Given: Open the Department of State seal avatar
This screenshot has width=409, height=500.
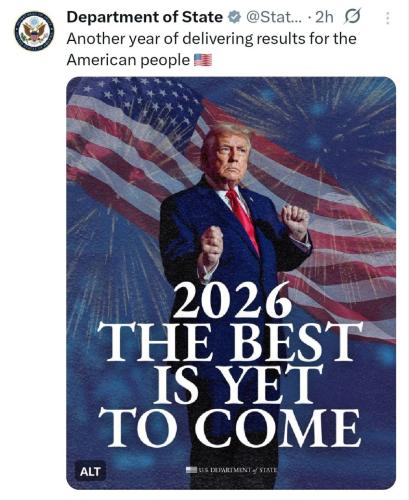Looking at the screenshot, I should tap(34, 31).
